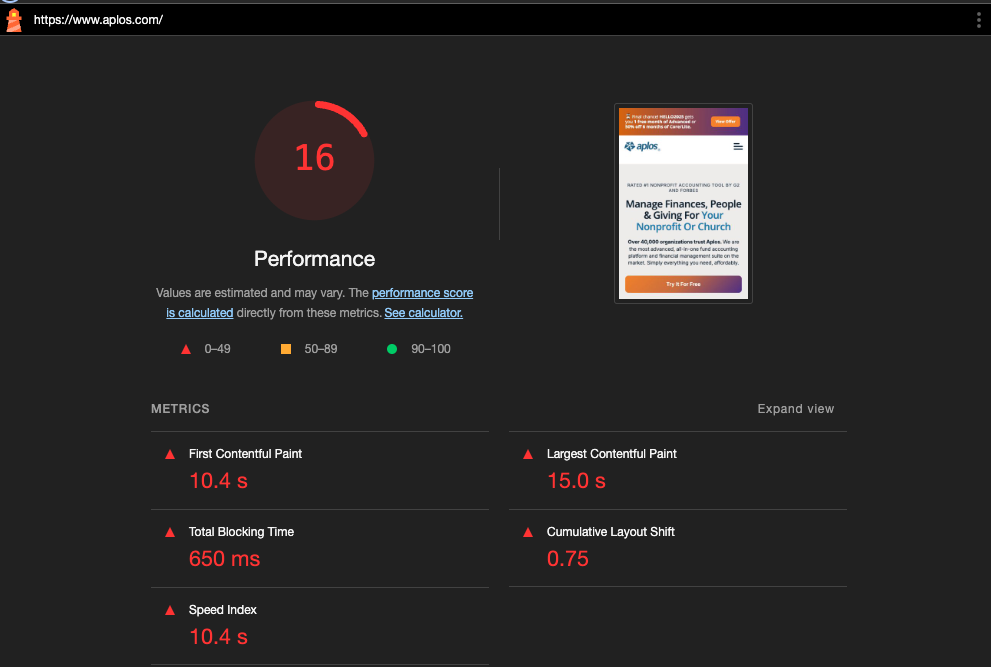Click the First Contentful Paint label
This screenshot has width=991, height=667.
(245, 454)
